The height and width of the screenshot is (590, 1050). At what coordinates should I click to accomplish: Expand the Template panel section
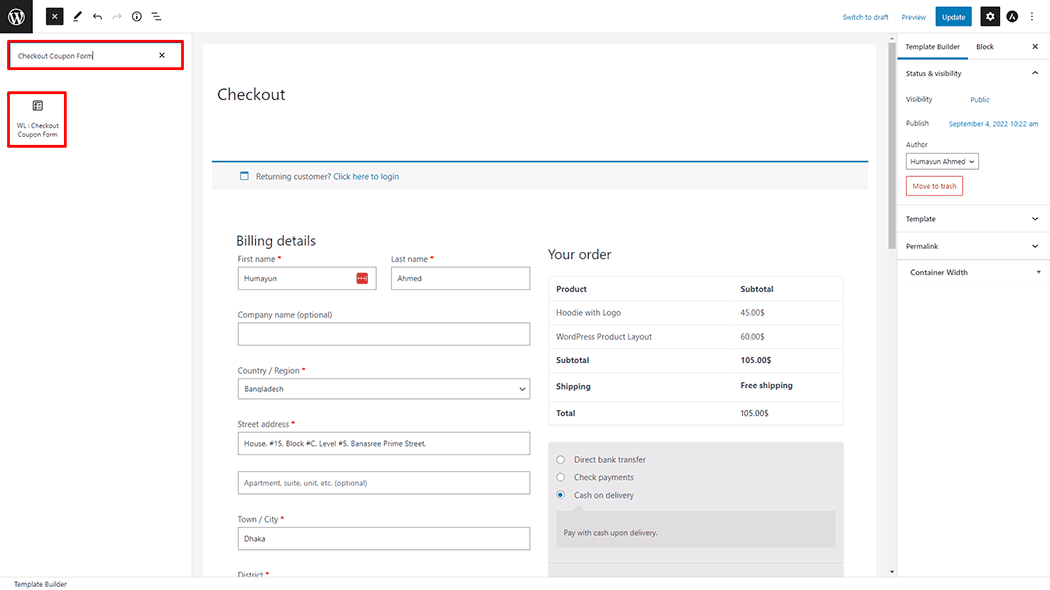972,219
